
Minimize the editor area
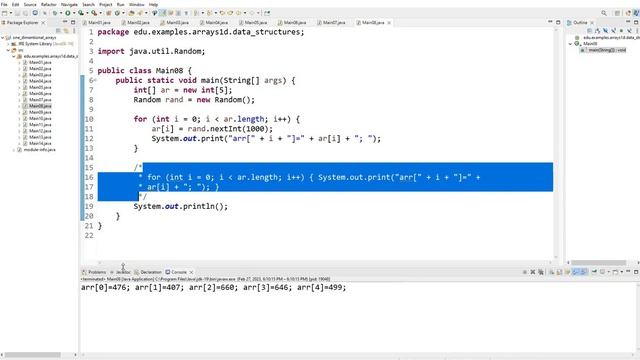[550, 22]
